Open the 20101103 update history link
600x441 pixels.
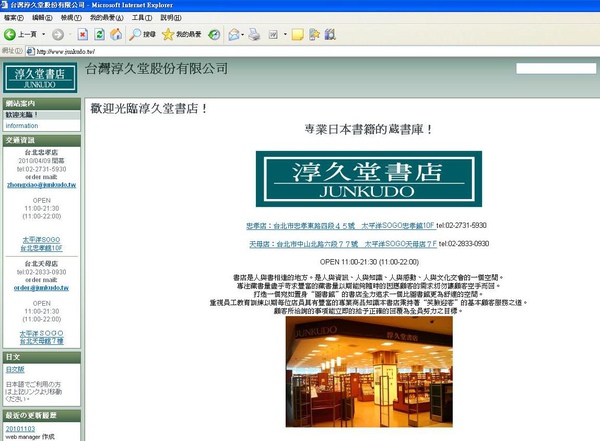(x=20, y=429)
